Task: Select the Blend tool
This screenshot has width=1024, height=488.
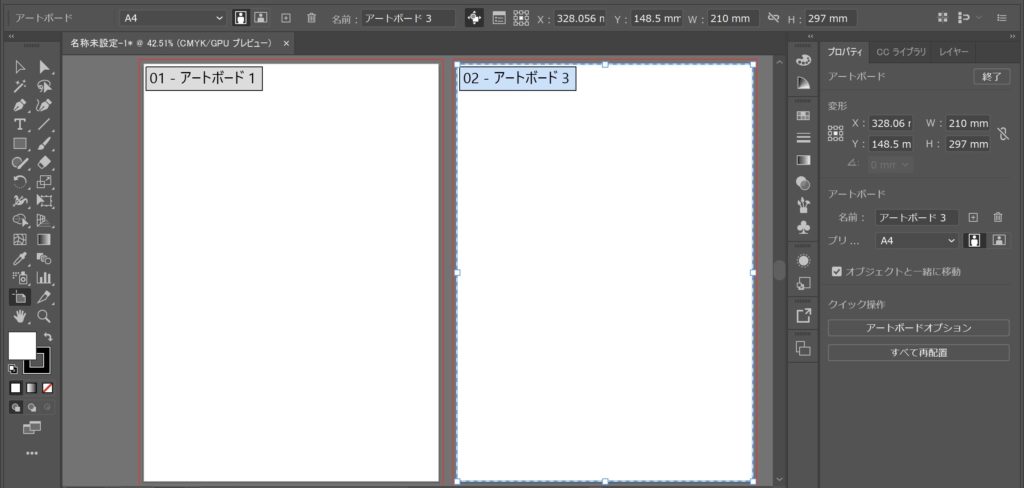Action: (x=44, y=259)
